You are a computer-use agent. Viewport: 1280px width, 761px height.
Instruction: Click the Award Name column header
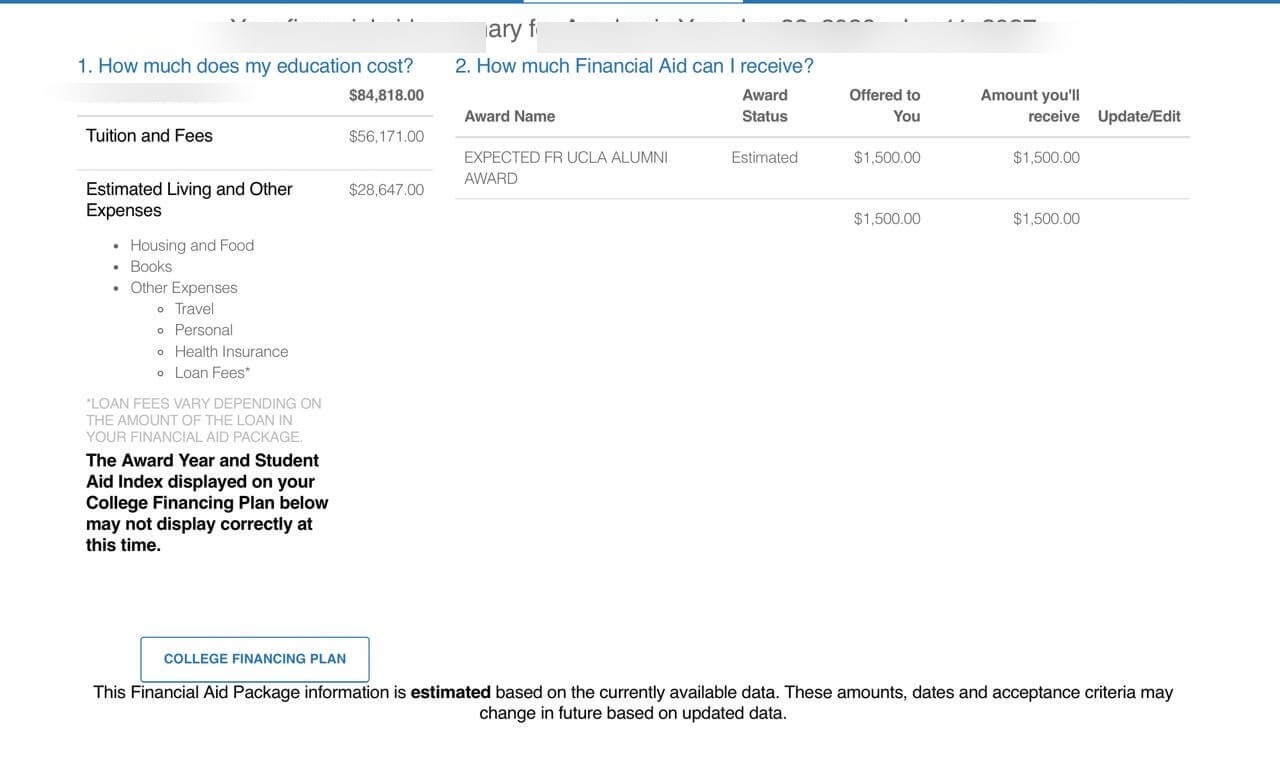509,116
